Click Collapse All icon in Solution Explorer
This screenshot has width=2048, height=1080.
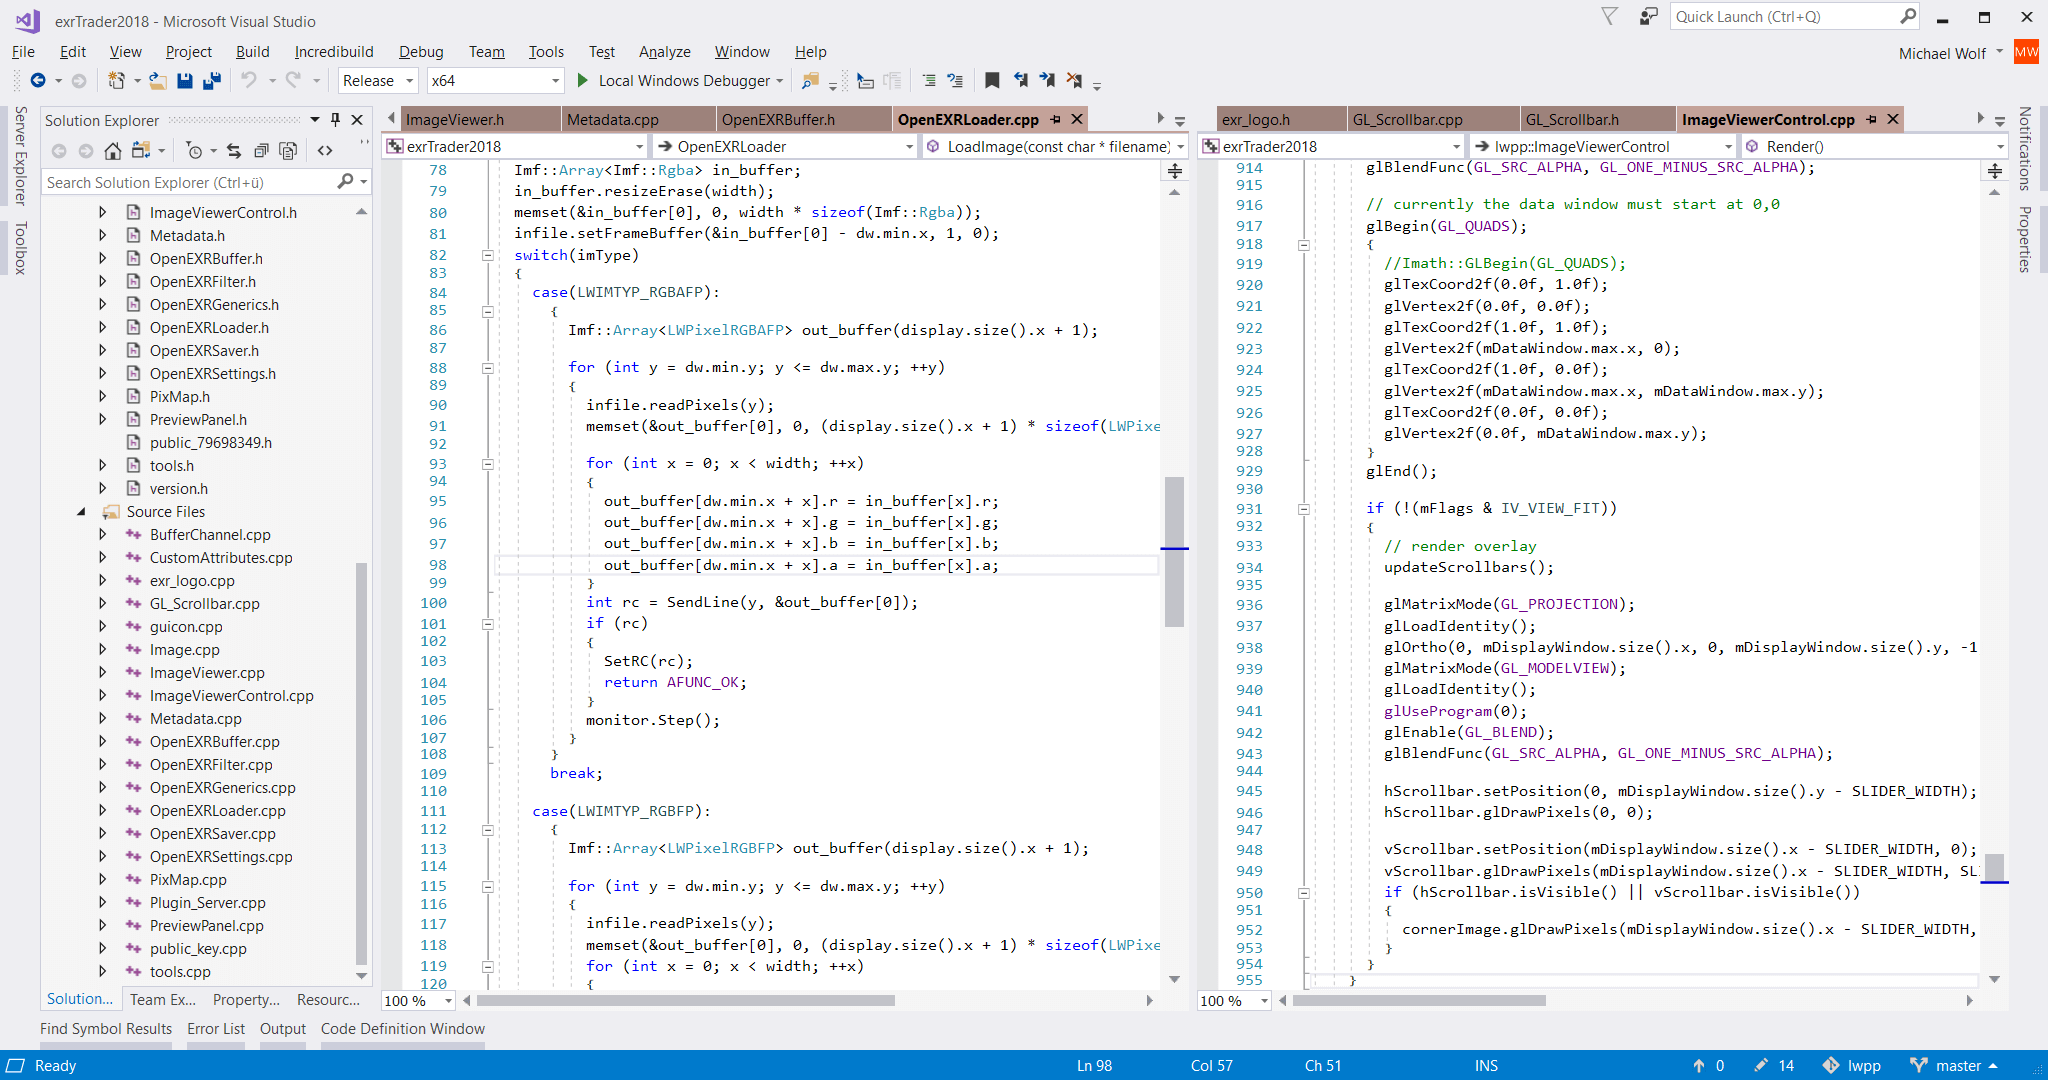261,151
